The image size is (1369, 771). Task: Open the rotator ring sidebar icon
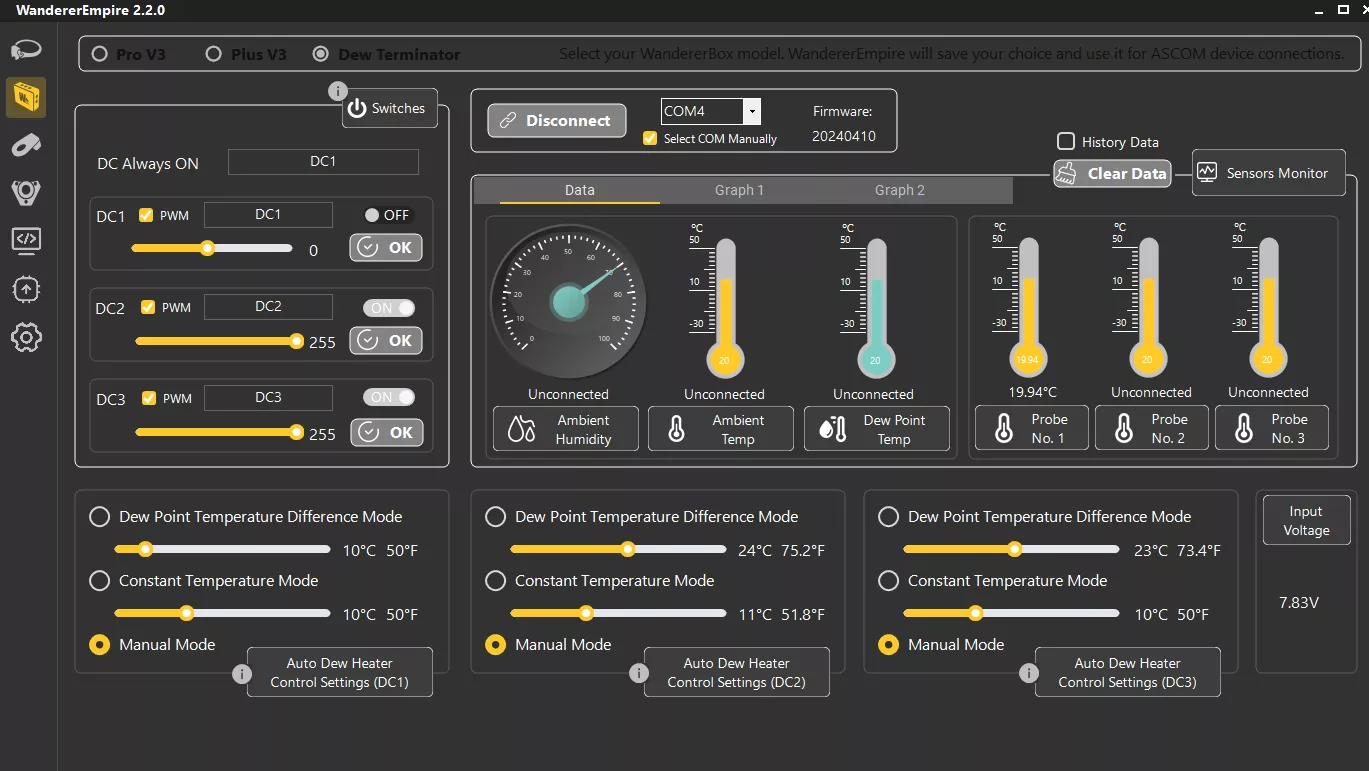pos(26,49)
